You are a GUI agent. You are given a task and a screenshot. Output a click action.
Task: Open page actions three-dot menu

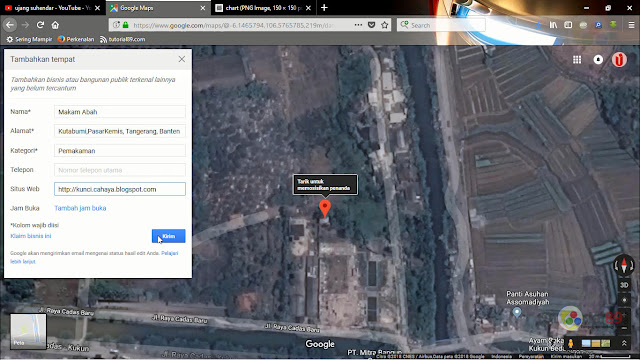coord(358,25)
